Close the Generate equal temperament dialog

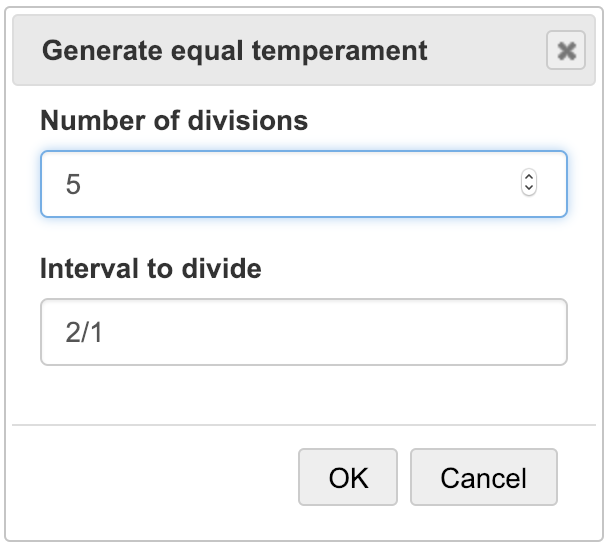[x=566, y=50]
